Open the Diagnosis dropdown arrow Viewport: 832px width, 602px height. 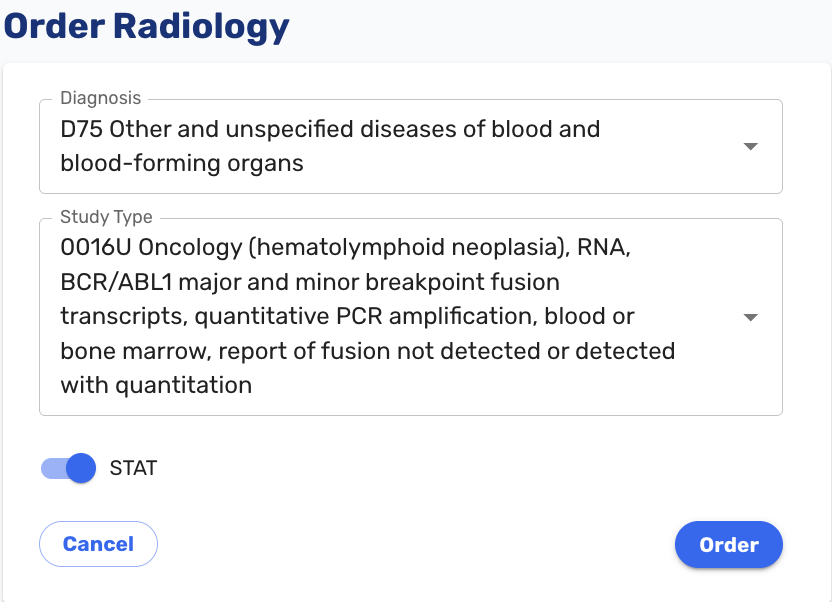750,146
